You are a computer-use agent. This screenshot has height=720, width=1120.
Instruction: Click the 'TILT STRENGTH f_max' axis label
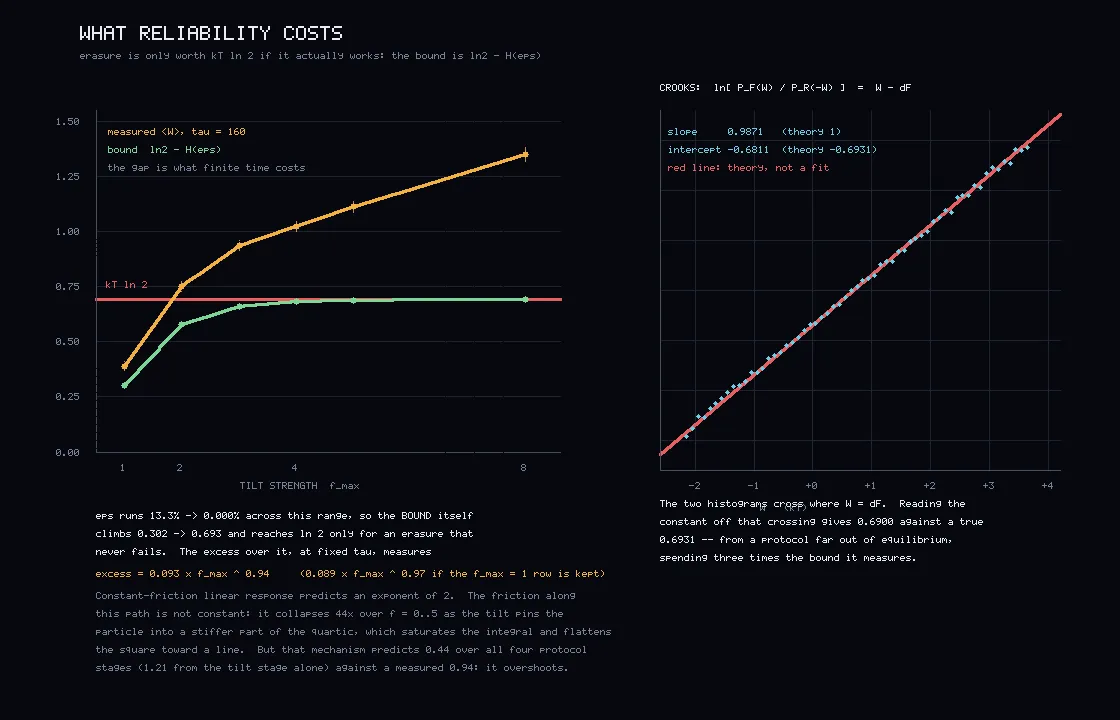coord(299,486)
